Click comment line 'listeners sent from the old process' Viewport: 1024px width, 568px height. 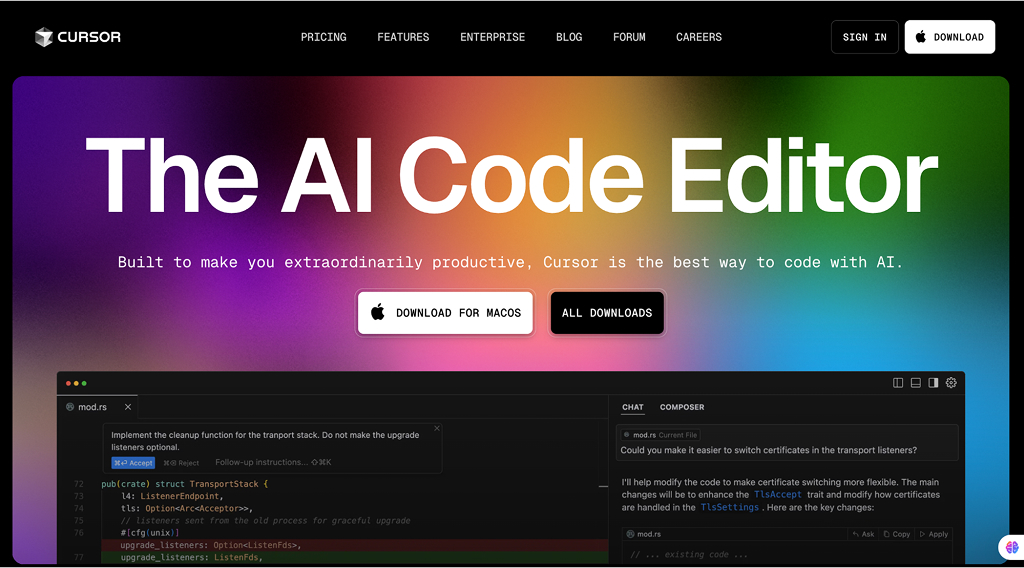[266, 520]
